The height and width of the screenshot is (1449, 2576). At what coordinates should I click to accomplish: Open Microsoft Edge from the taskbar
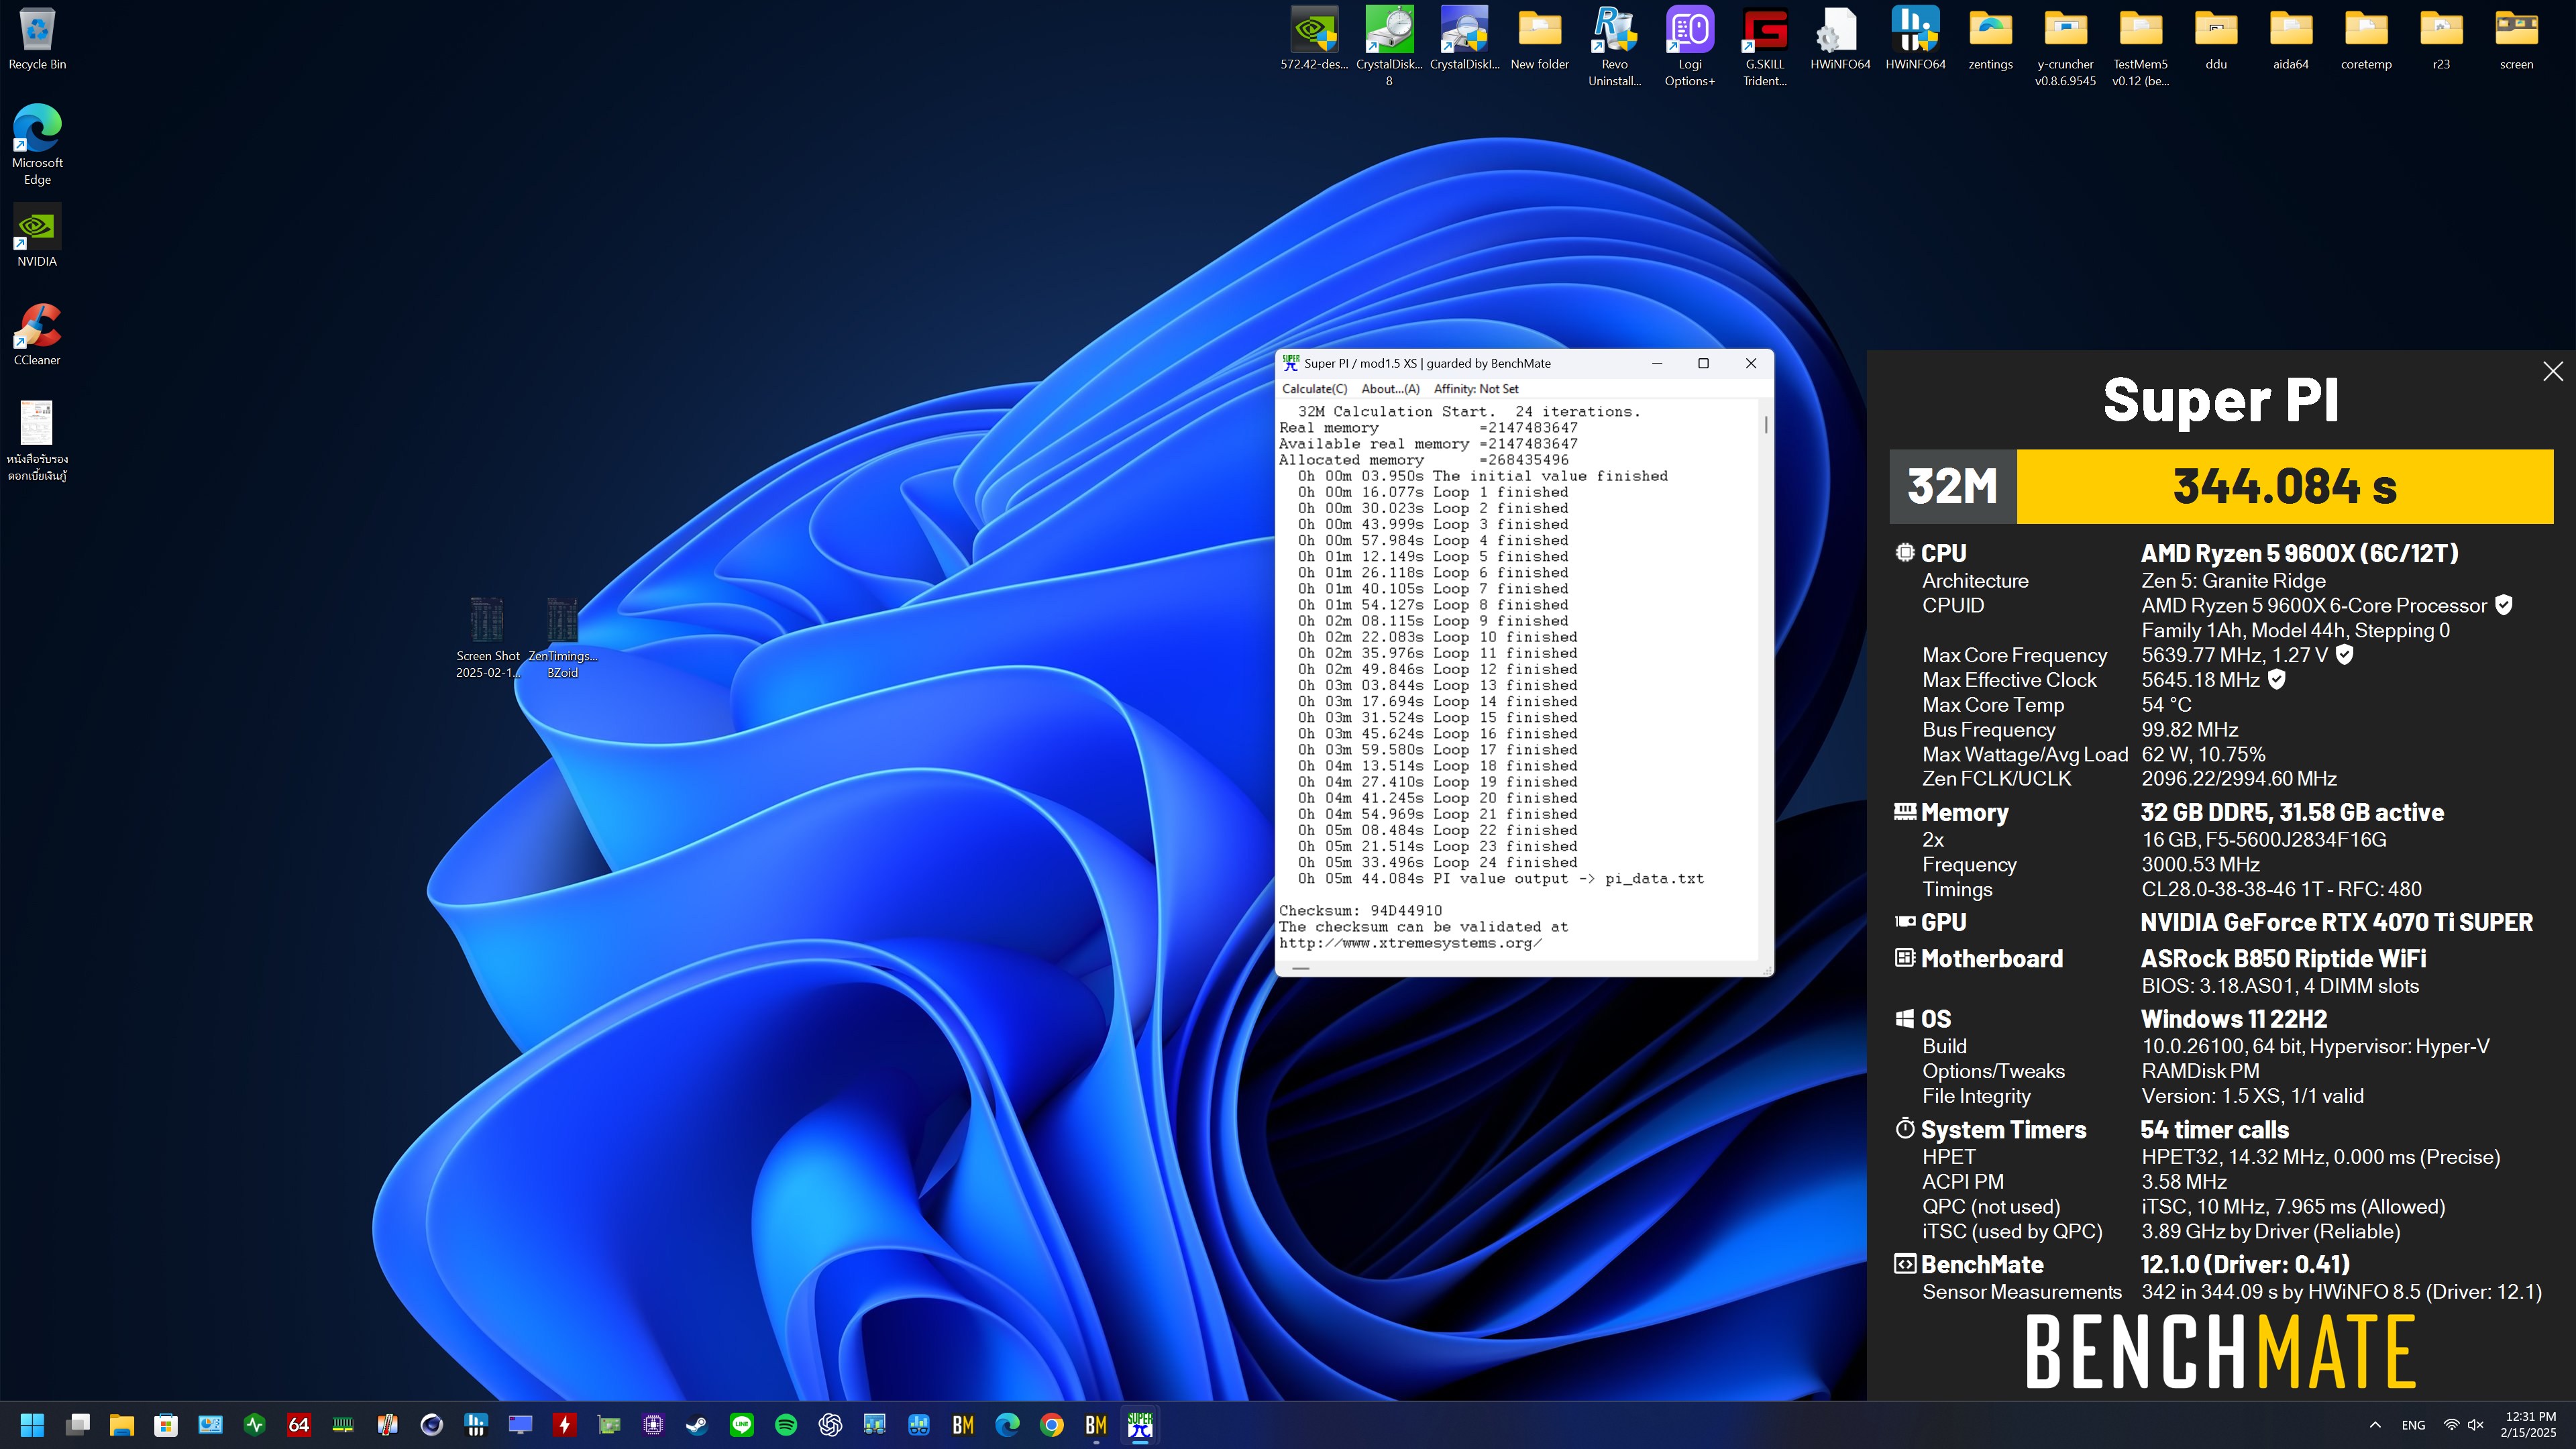pyautogui.click(x=1007, y=1424)
